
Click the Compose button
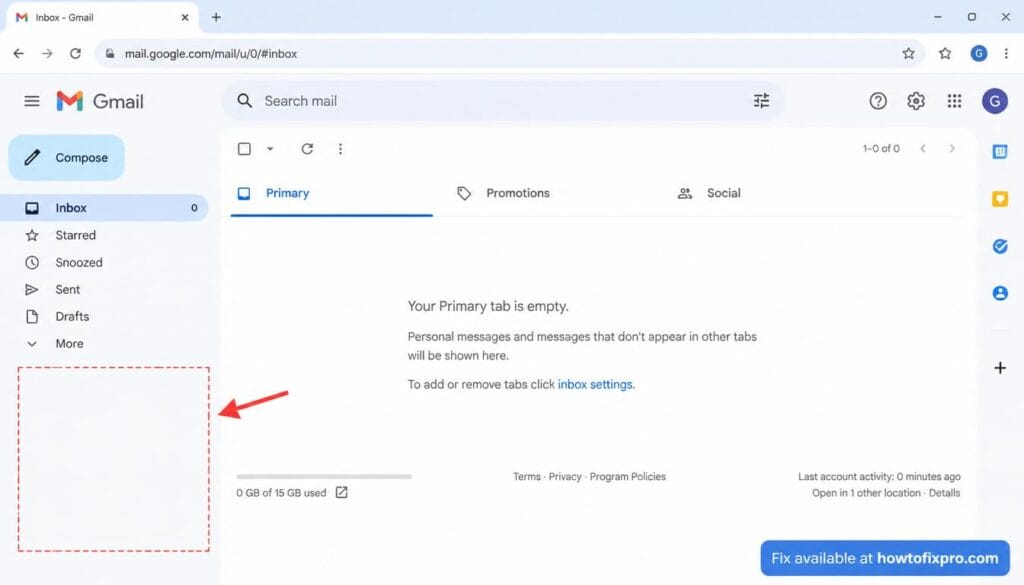pyautogui.click(x=67, y=157)
